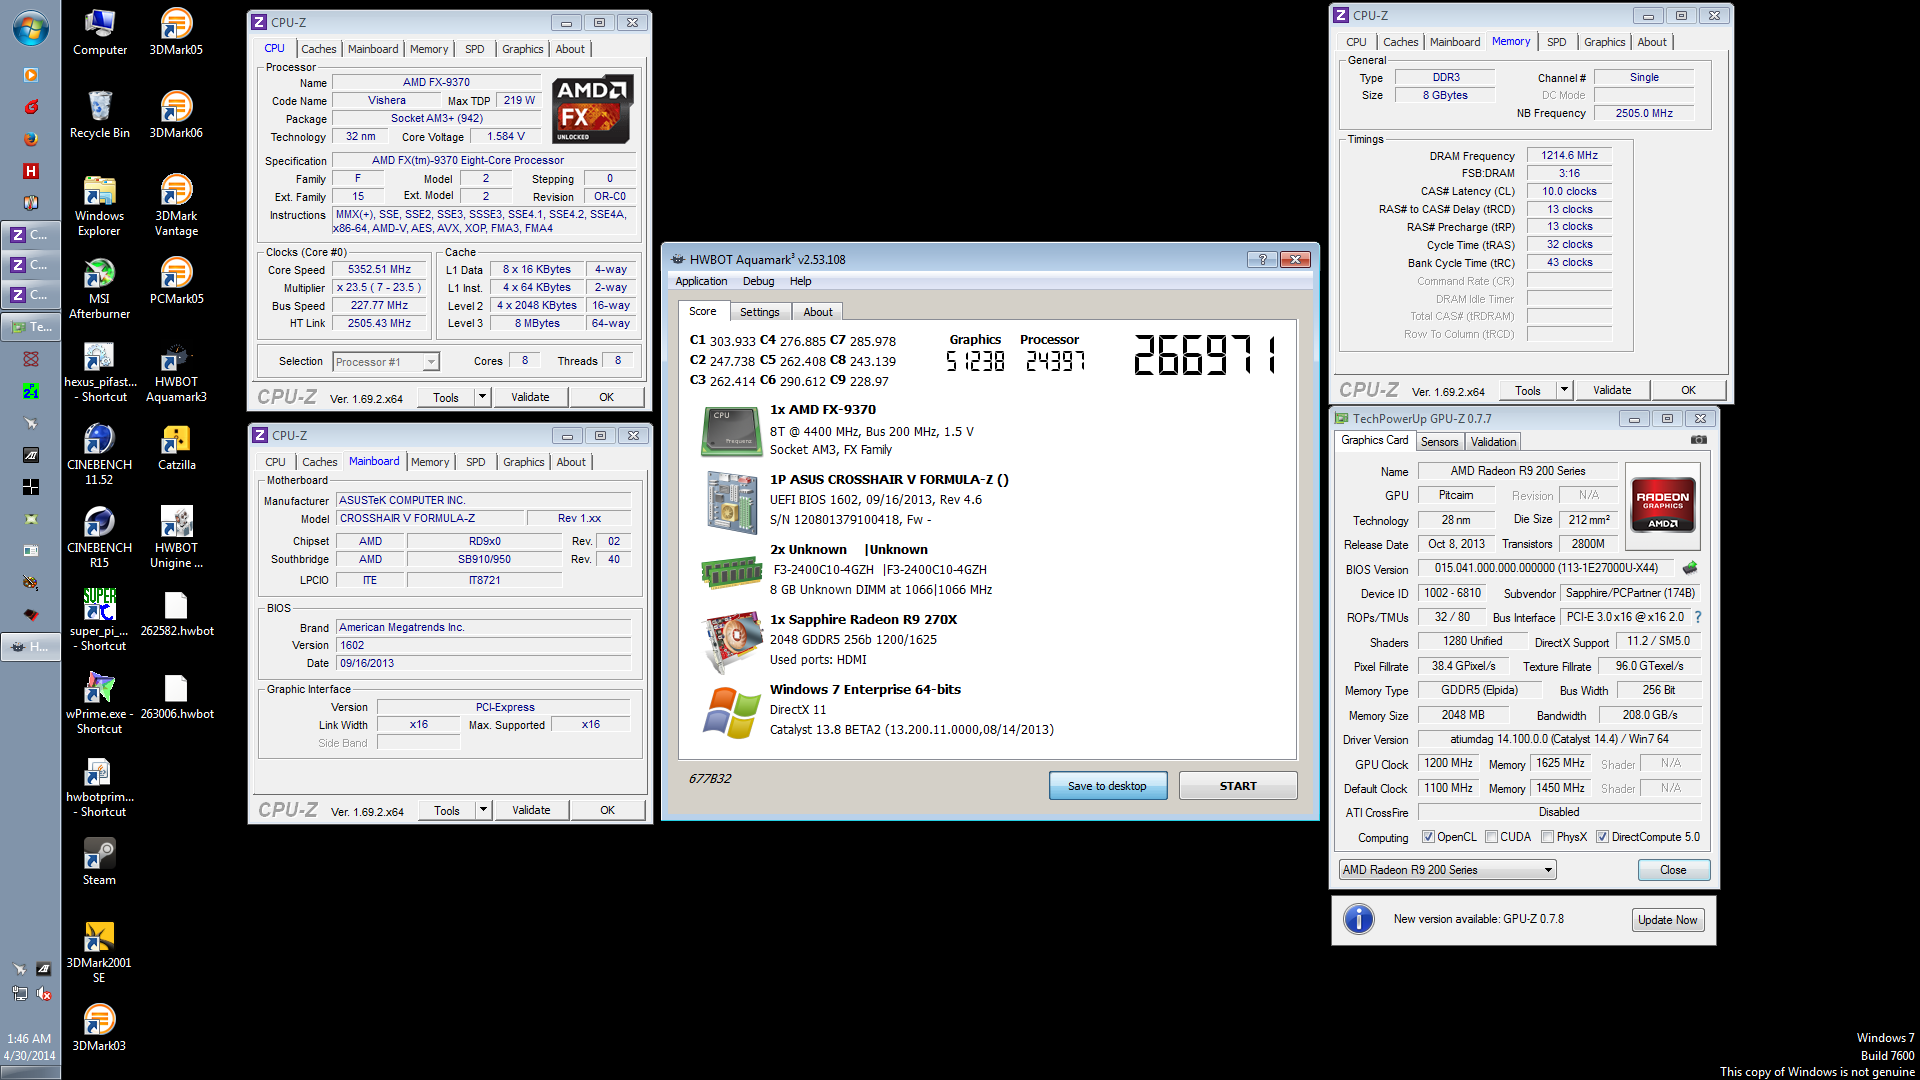Click the bus interface question mark in GPU-Z
This screenshot has height=1080, width=1920.
point(1697,617)
